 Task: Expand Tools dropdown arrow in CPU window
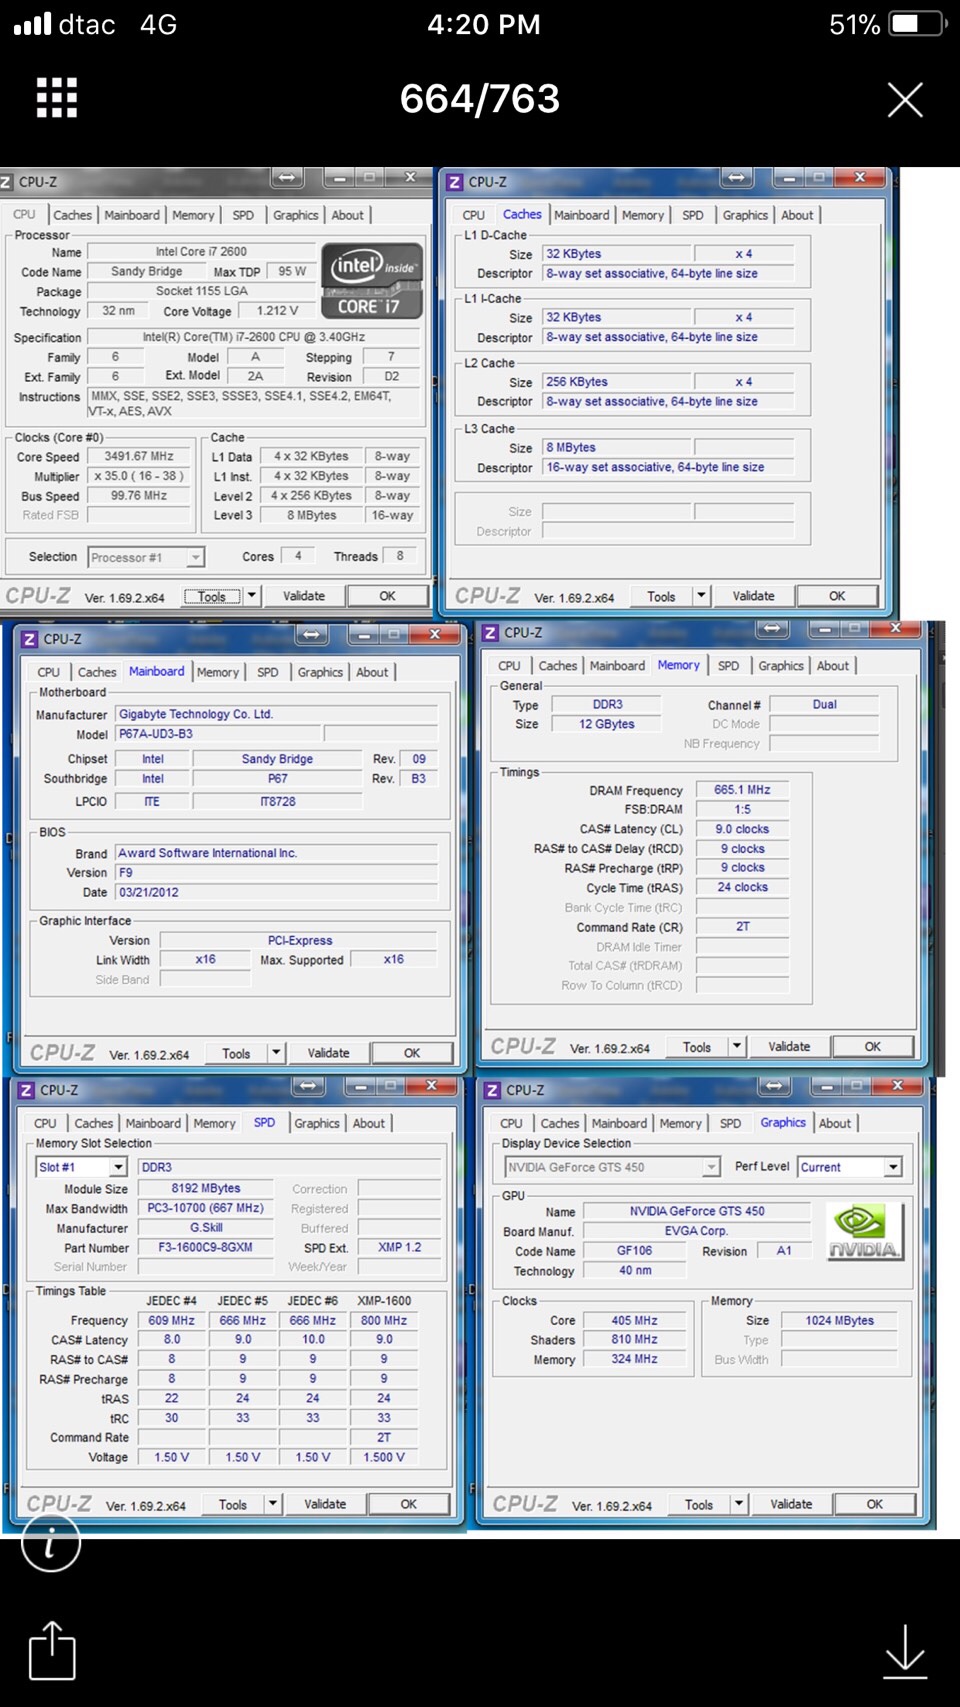(x=252, y=596)
